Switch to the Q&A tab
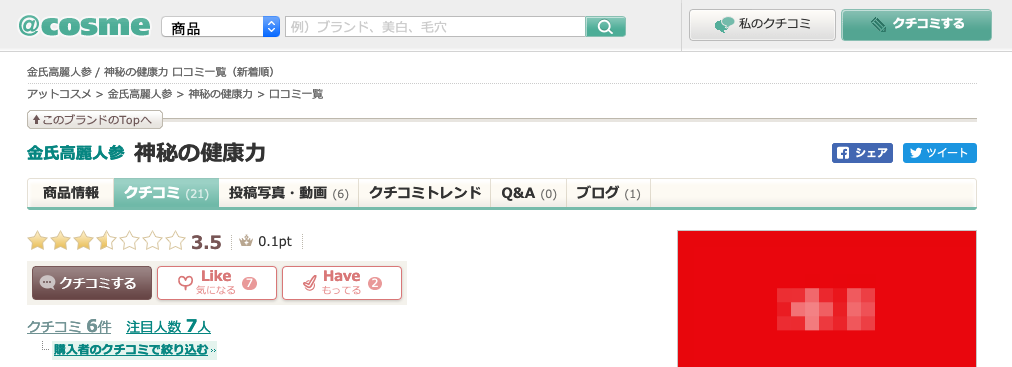 click(x=529, y=193)
